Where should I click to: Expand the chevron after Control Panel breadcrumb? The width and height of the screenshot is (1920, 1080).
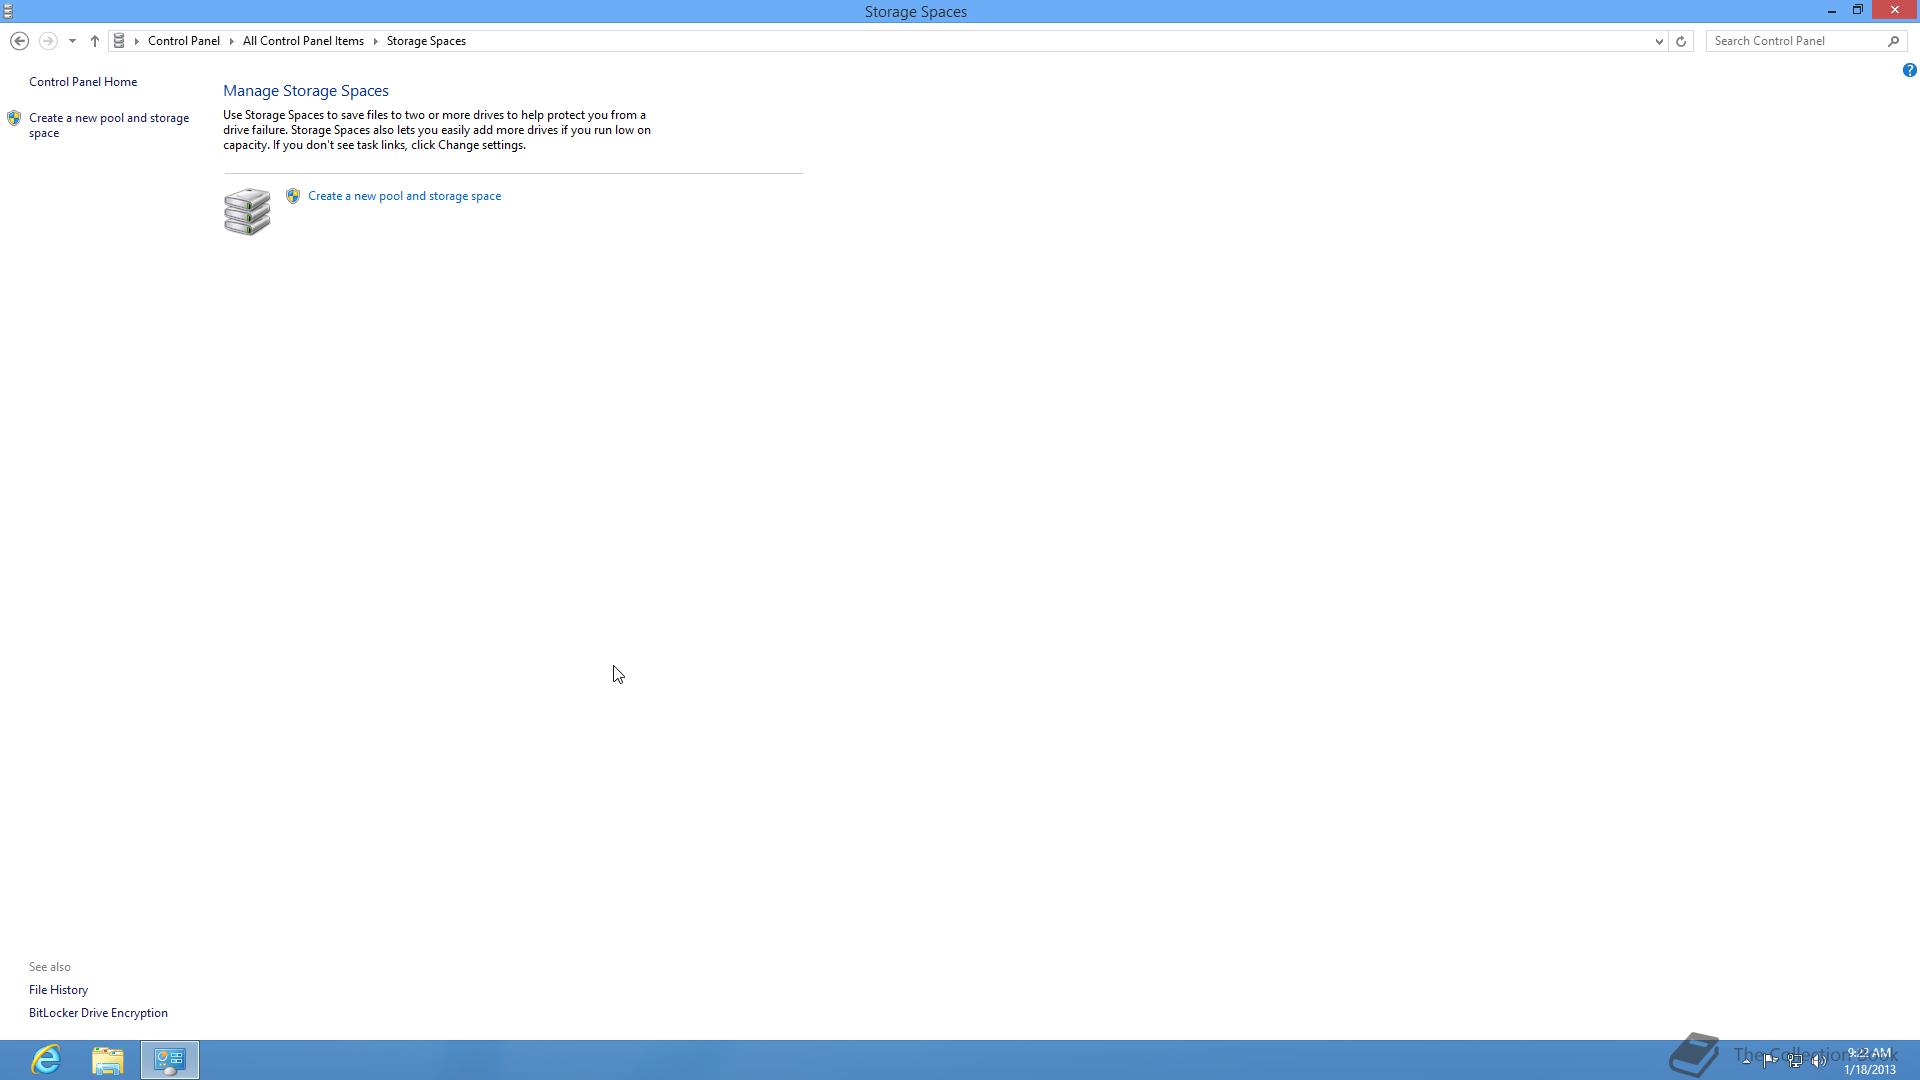(x=231, y=41)
